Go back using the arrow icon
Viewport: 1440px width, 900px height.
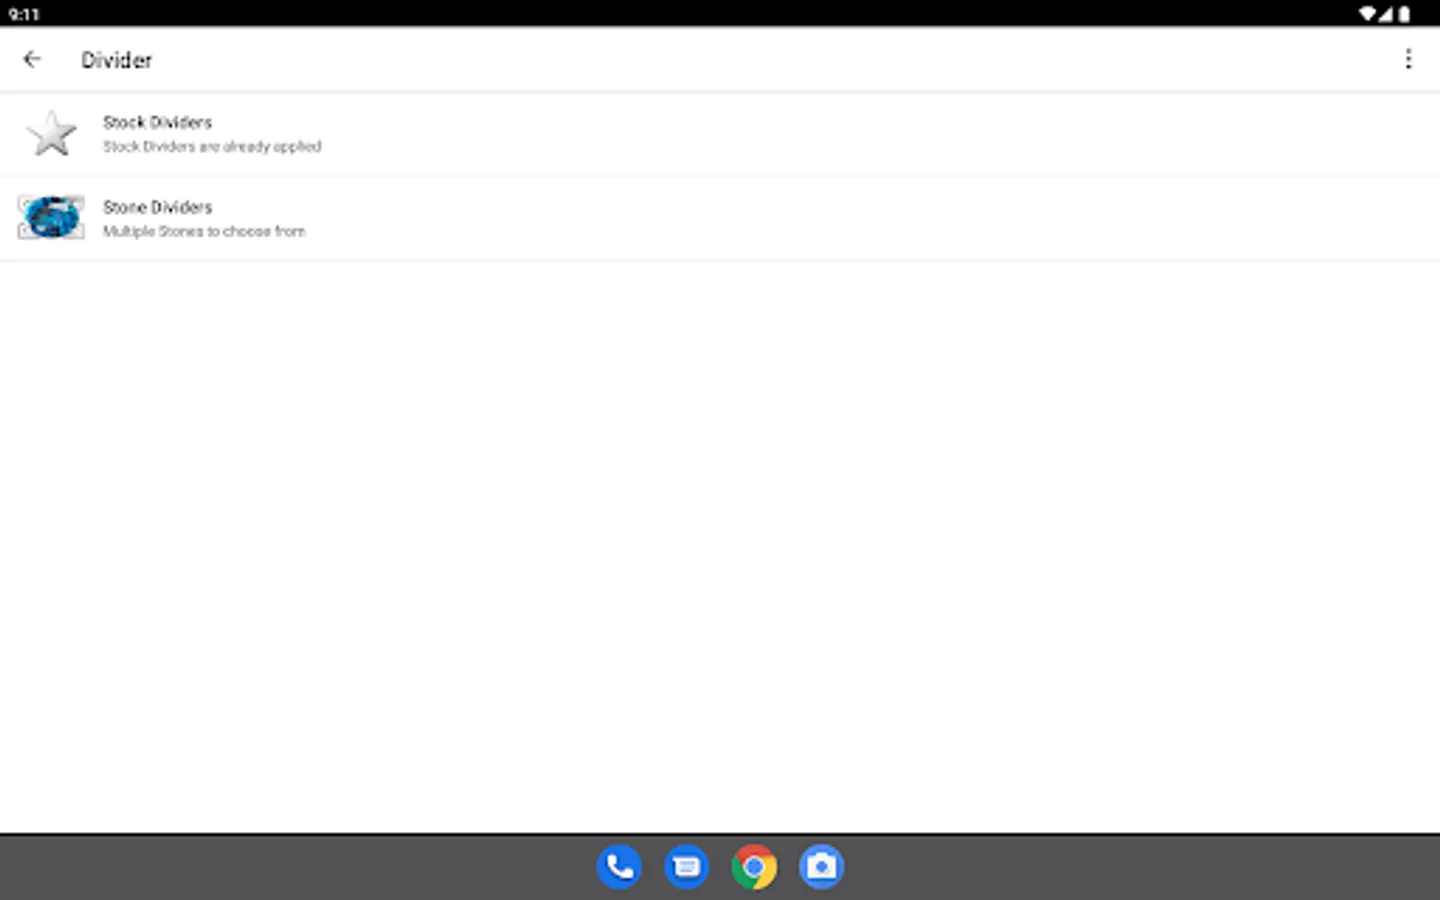(32, 59)
